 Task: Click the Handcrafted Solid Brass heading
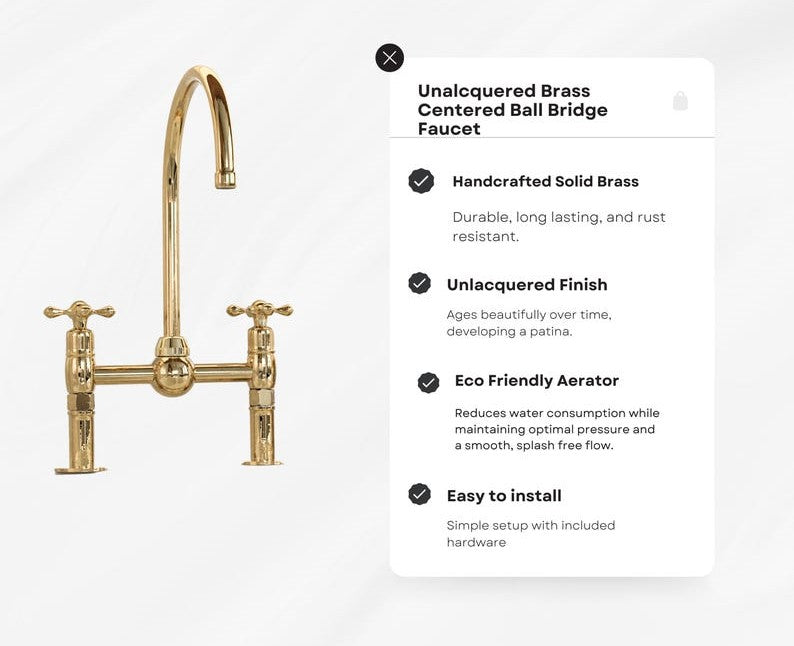coord(545,181)
